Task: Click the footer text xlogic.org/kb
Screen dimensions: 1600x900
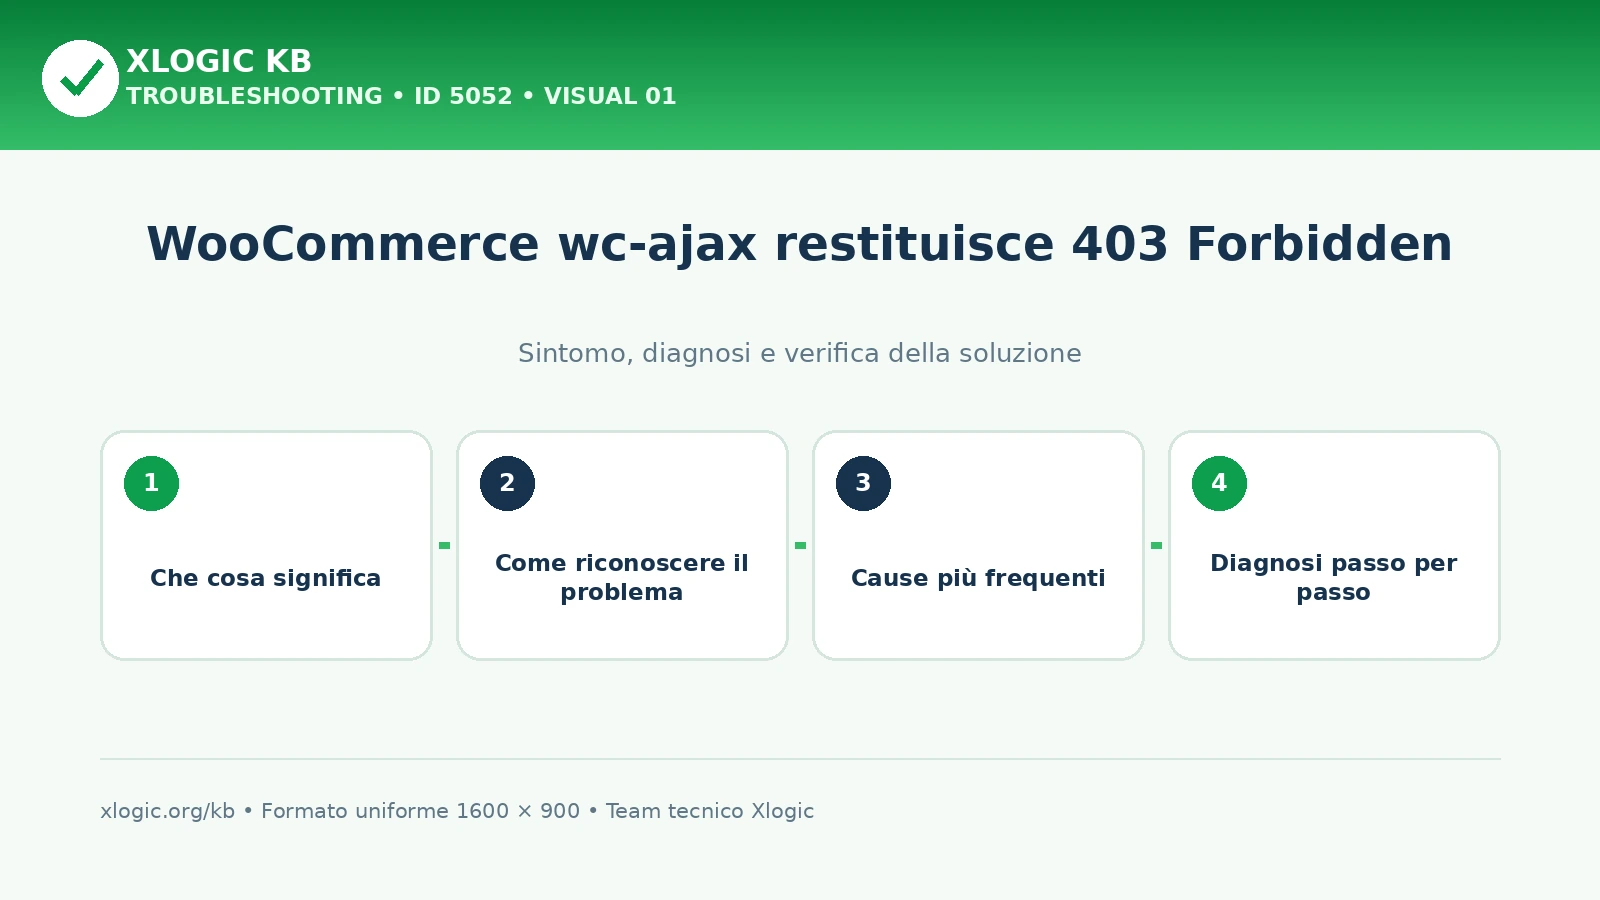Action: pos(167,811)
